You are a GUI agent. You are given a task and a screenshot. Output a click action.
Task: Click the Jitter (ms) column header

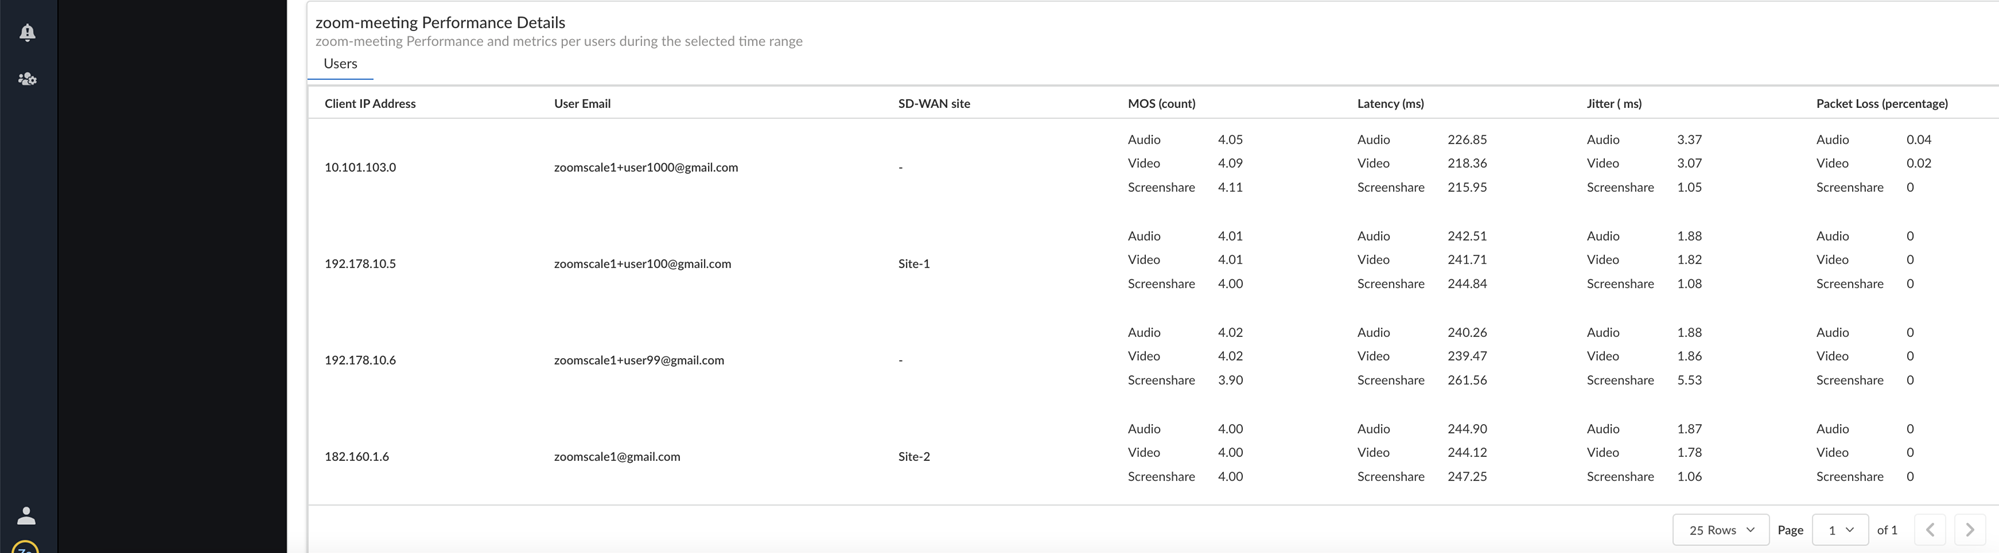coord(1614,104)
